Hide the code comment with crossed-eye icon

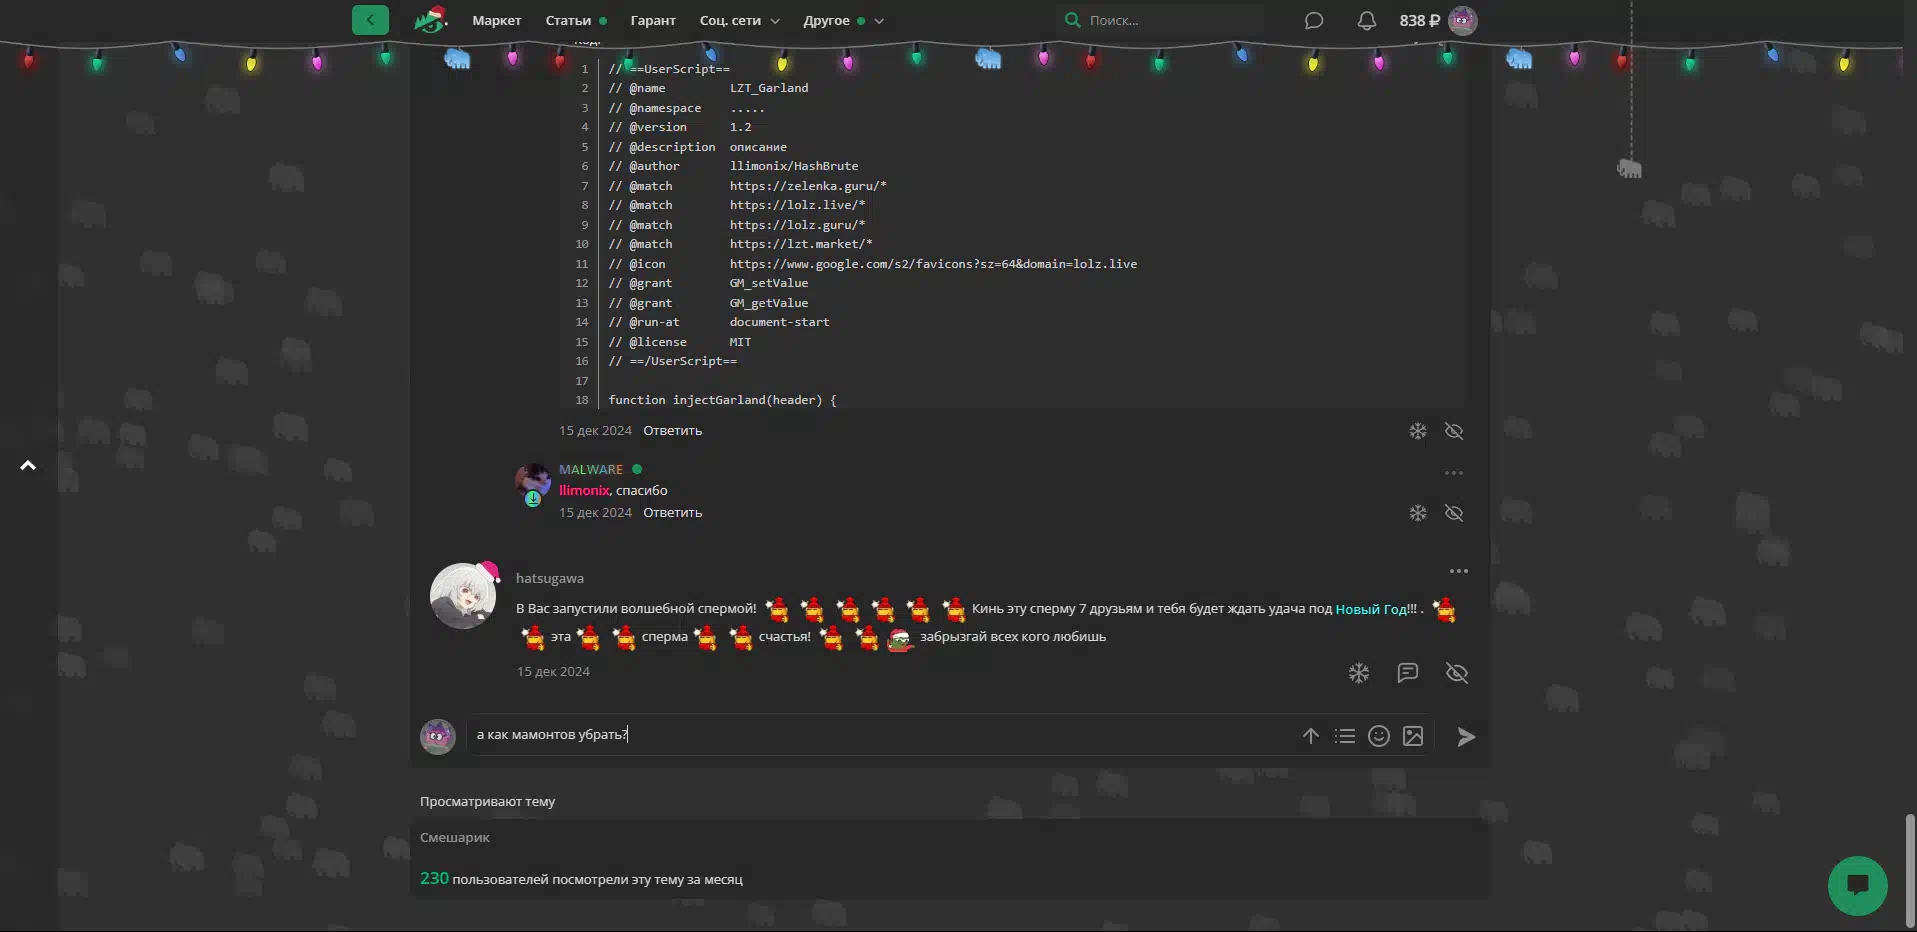tap(1454, 431)
